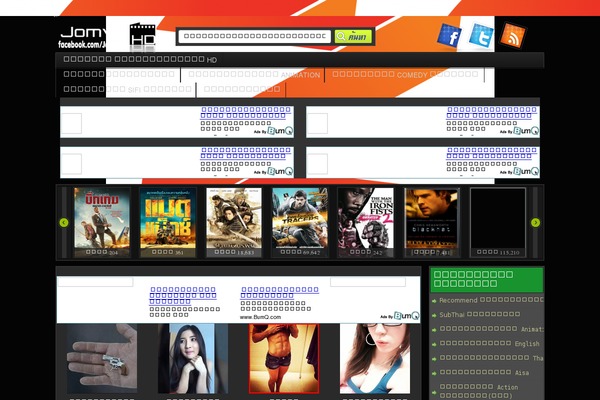The image size is (600, 400).
Task: Focus the movie search input field
Action: click(254, 36)
